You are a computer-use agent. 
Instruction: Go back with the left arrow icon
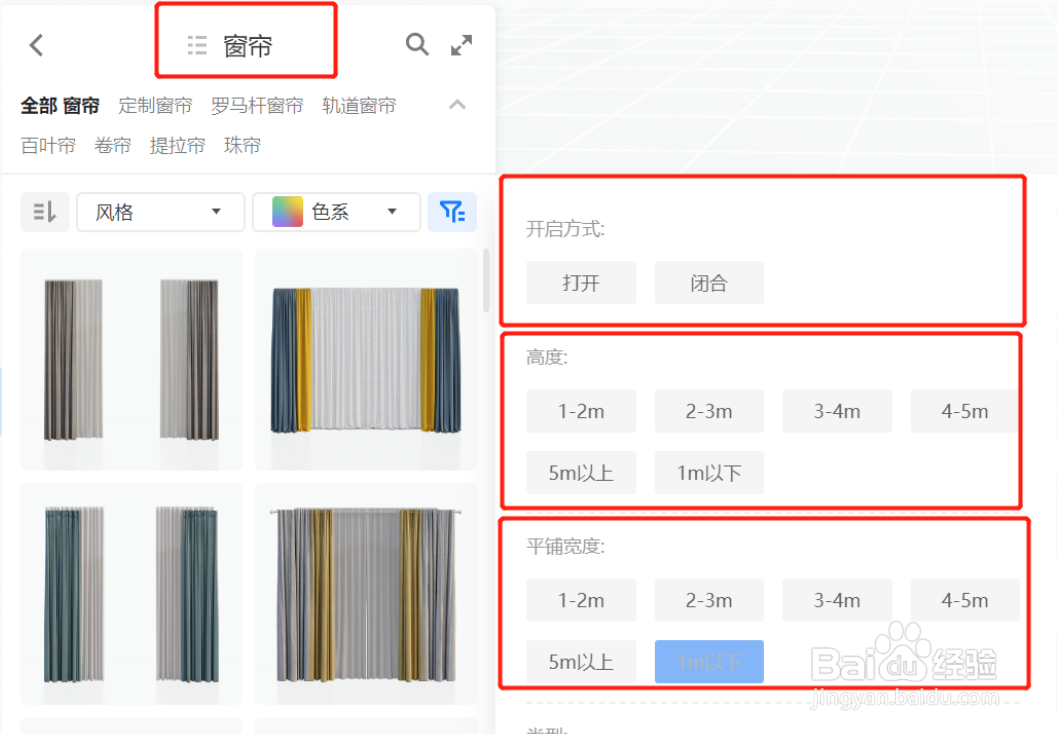(36, 45)
